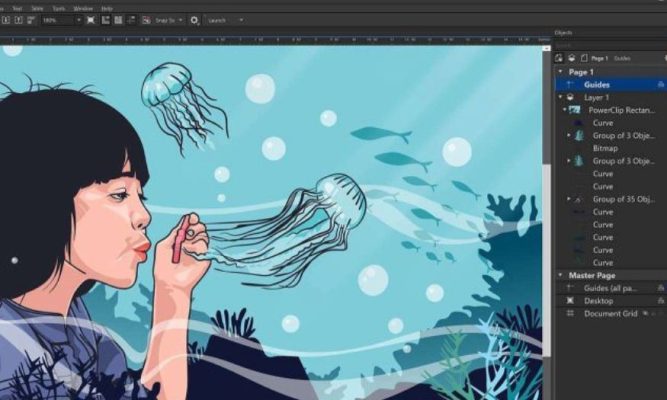
Task: Open the Tools menu
Action: (x=60, y=8)
